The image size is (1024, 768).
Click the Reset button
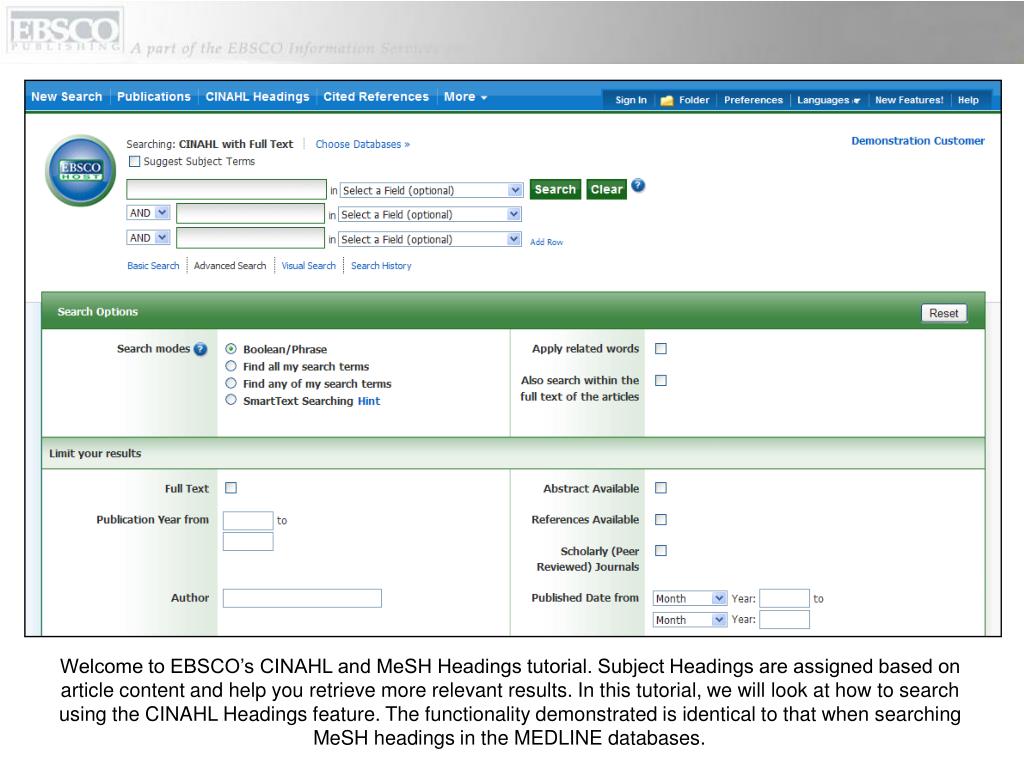944,313
